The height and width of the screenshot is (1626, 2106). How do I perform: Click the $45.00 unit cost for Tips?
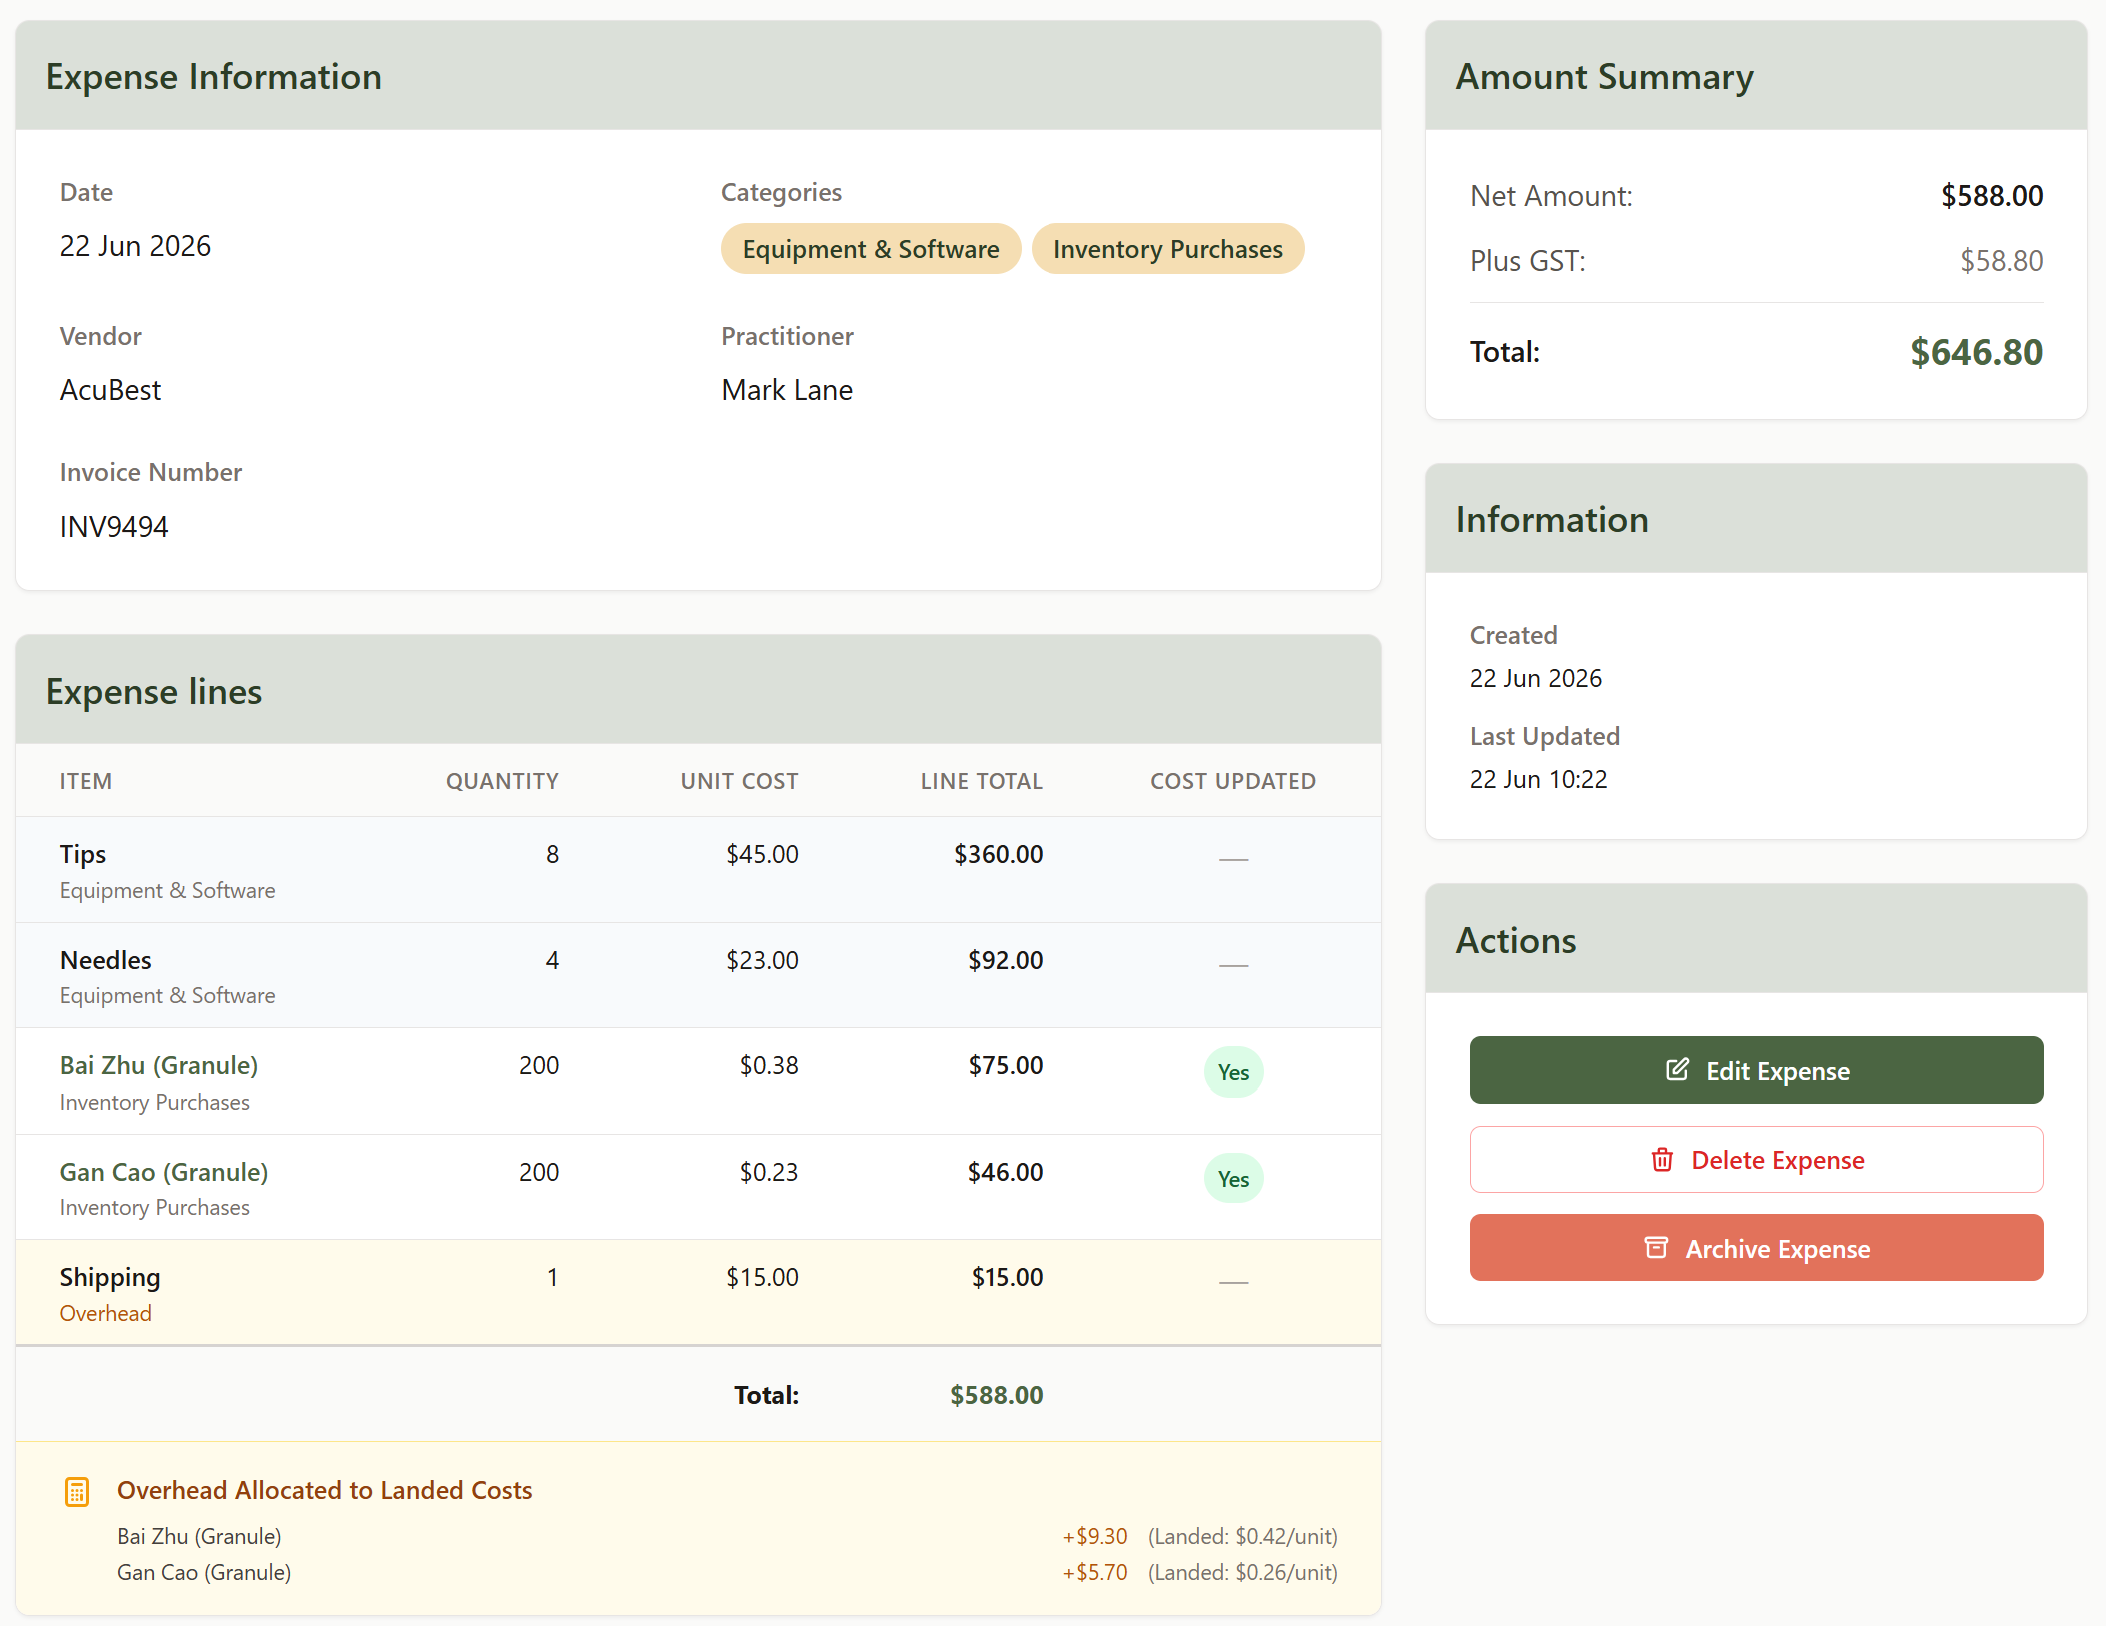coord(762,854)
